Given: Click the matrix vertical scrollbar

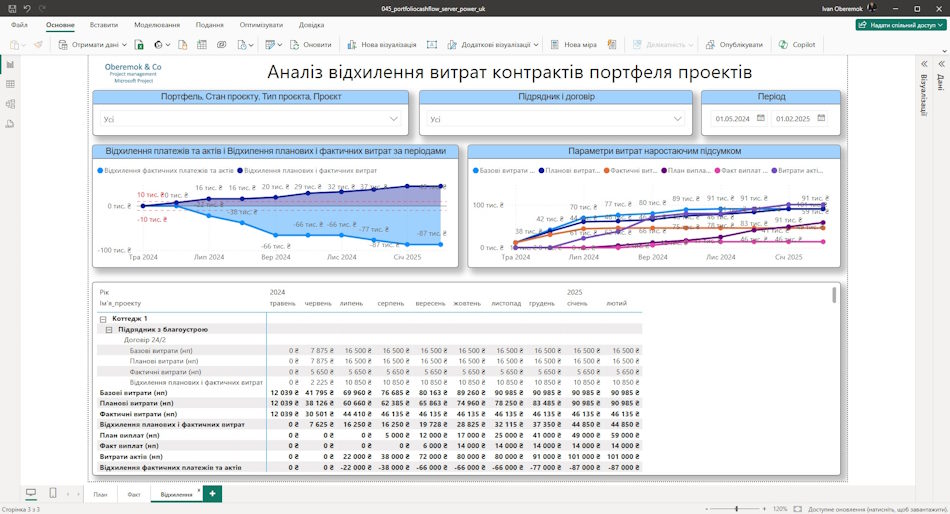Looking at the screenshot, I should click(834, 295).
